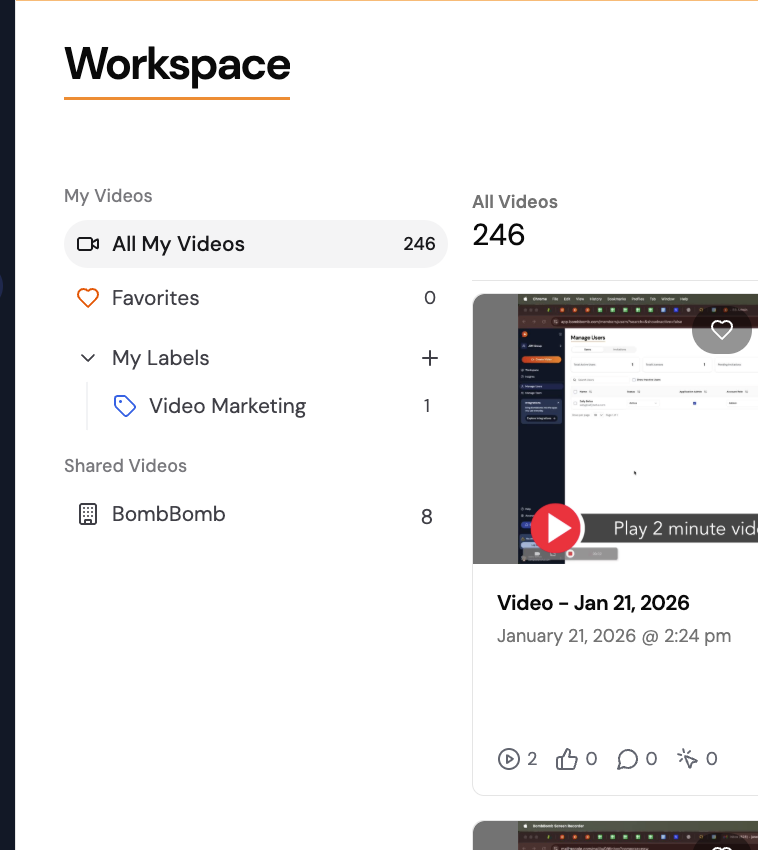Click the cursor clicks icon on video card
758x850 pixels.
(x=688, y=758)
